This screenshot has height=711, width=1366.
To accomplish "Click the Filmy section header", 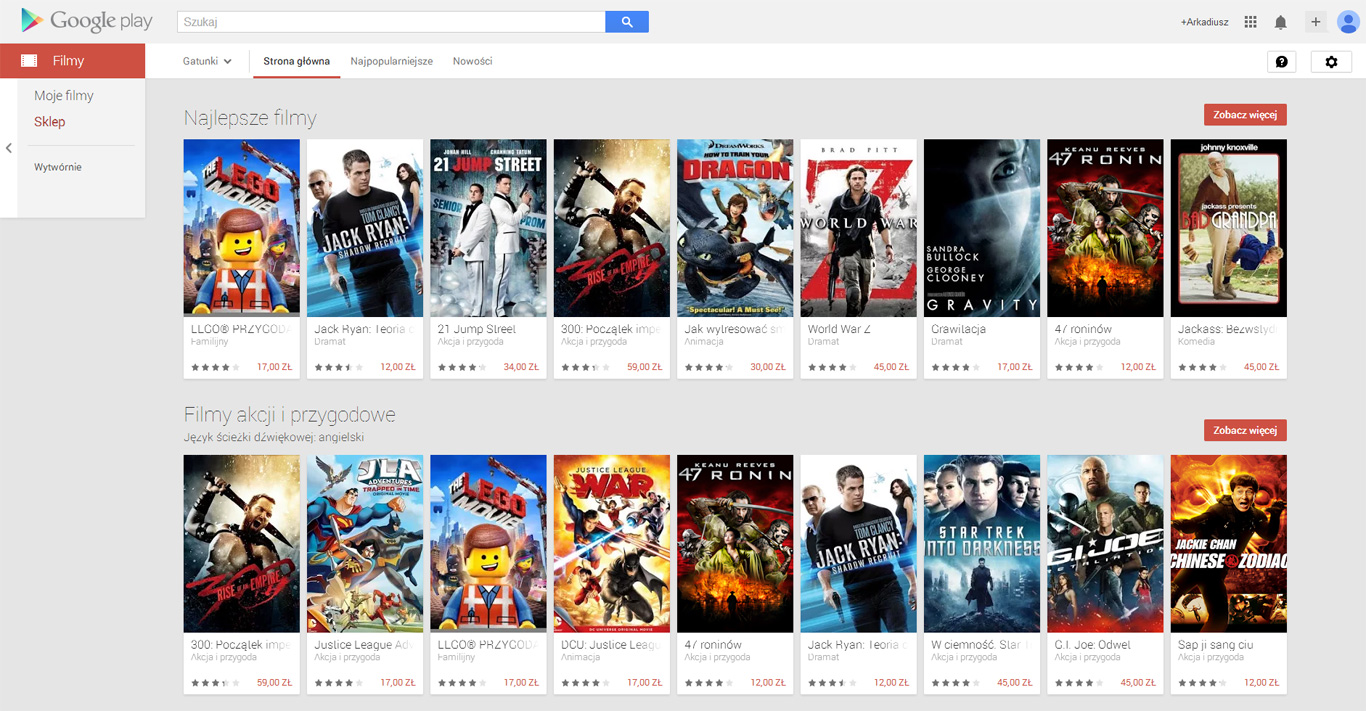I will (73, 61).
